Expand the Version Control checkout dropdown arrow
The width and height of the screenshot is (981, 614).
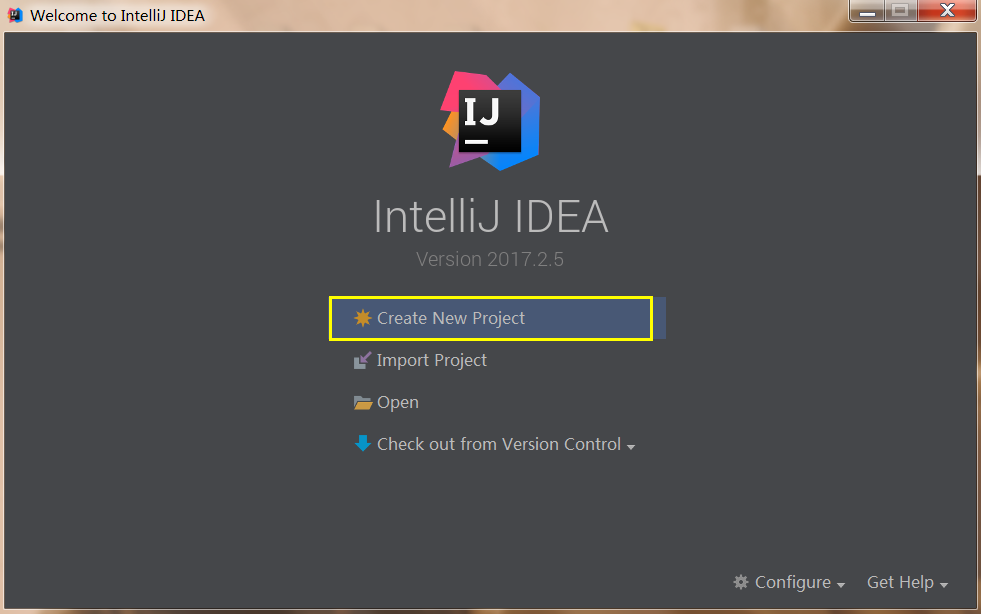click(x=631, y=446)
